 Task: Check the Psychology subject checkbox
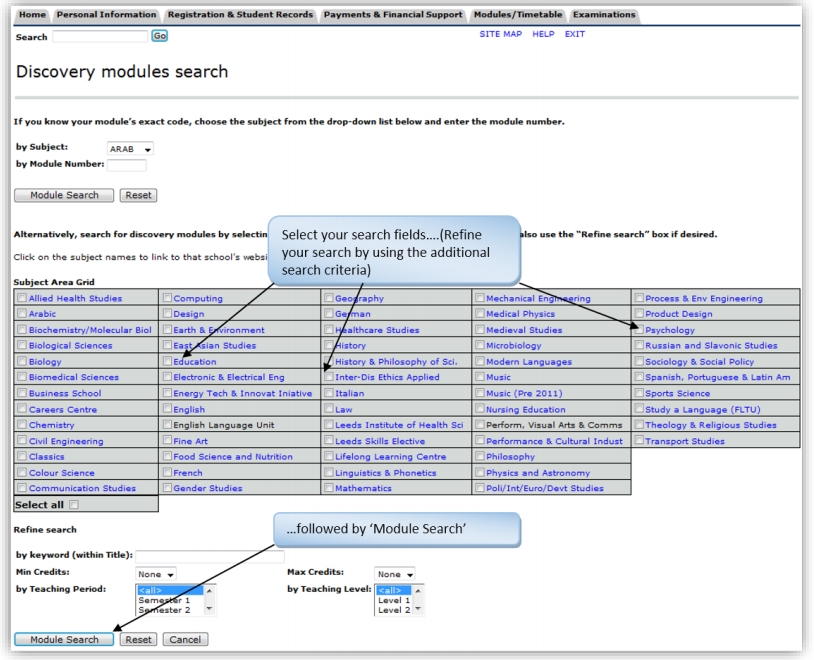[639, 329]
